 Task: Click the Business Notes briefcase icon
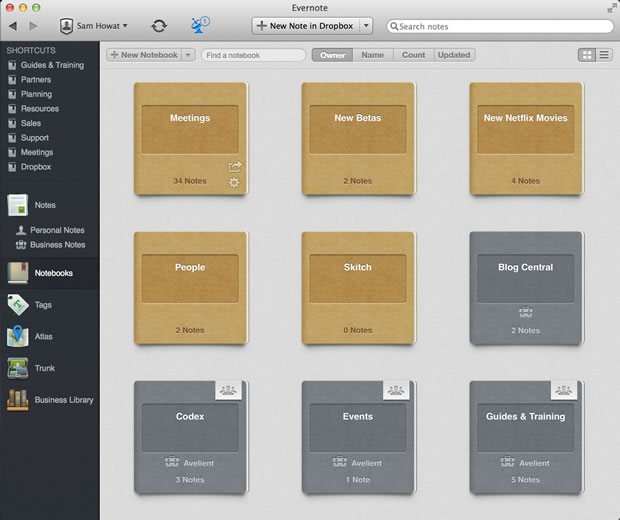(21, 245)
